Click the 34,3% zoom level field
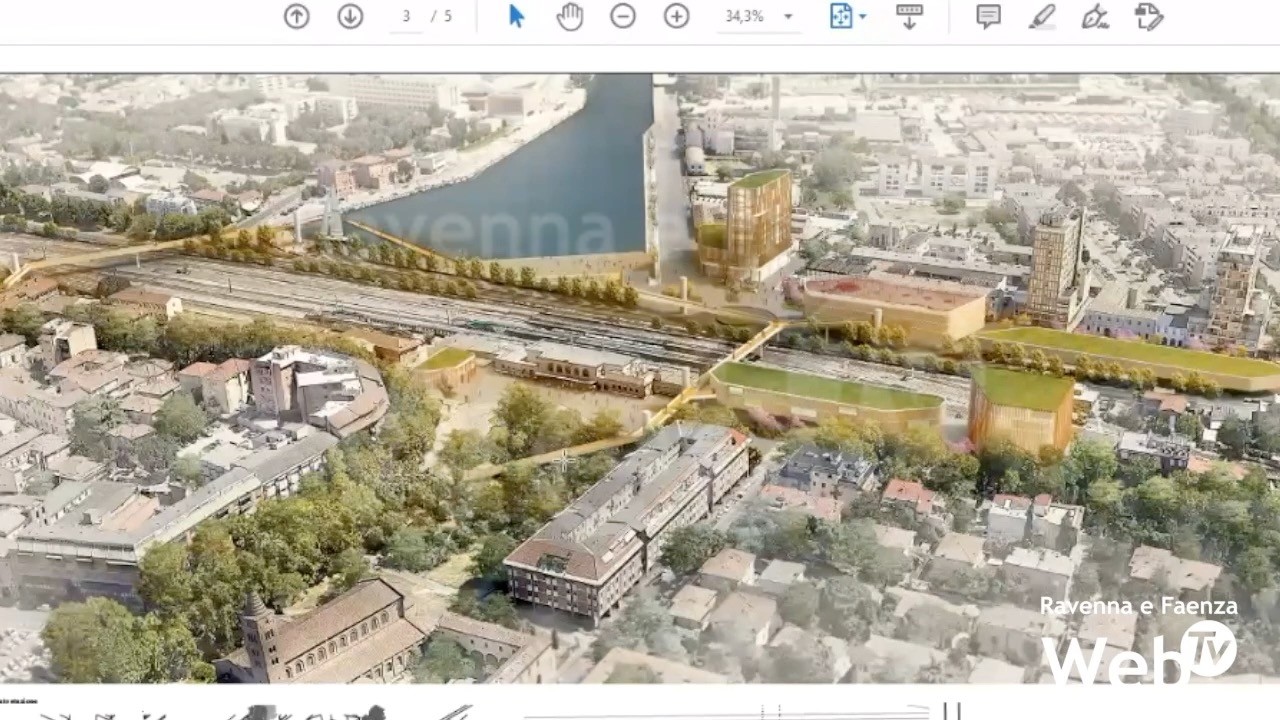The width and height of the screenshot is (1280, 720). point(745,16)
